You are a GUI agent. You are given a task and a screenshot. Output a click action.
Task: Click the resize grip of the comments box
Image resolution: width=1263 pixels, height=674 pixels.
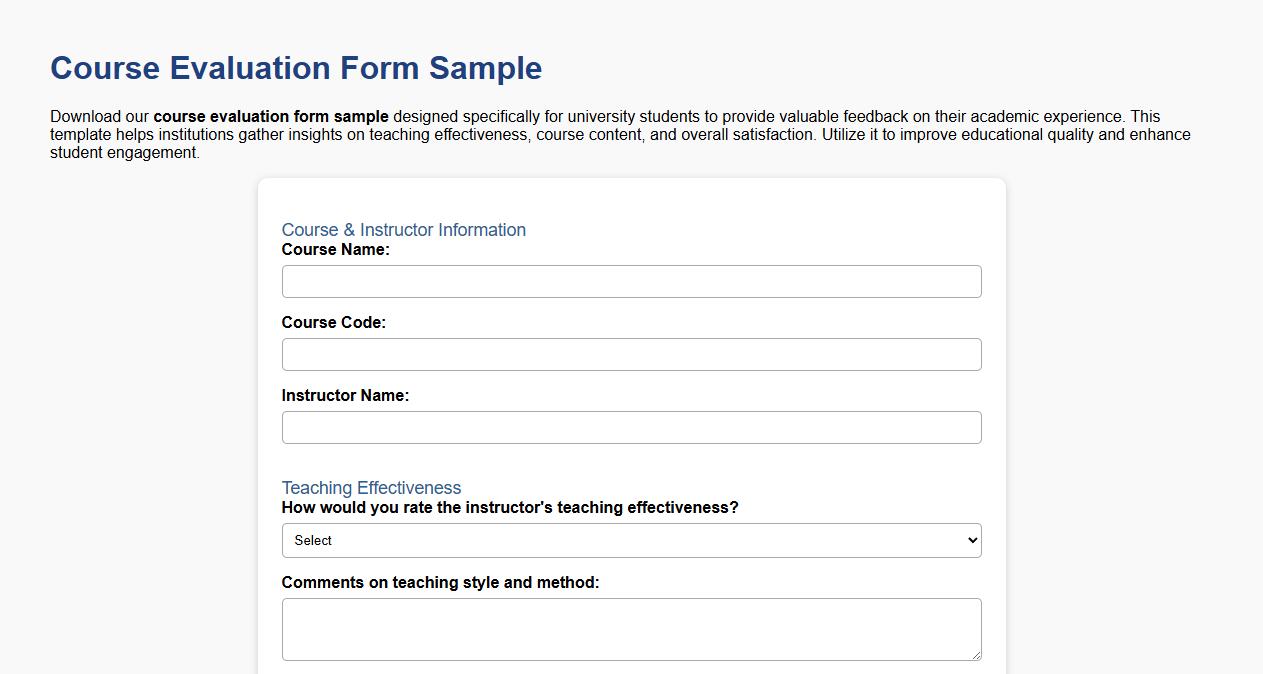click(x=975, y=654)
